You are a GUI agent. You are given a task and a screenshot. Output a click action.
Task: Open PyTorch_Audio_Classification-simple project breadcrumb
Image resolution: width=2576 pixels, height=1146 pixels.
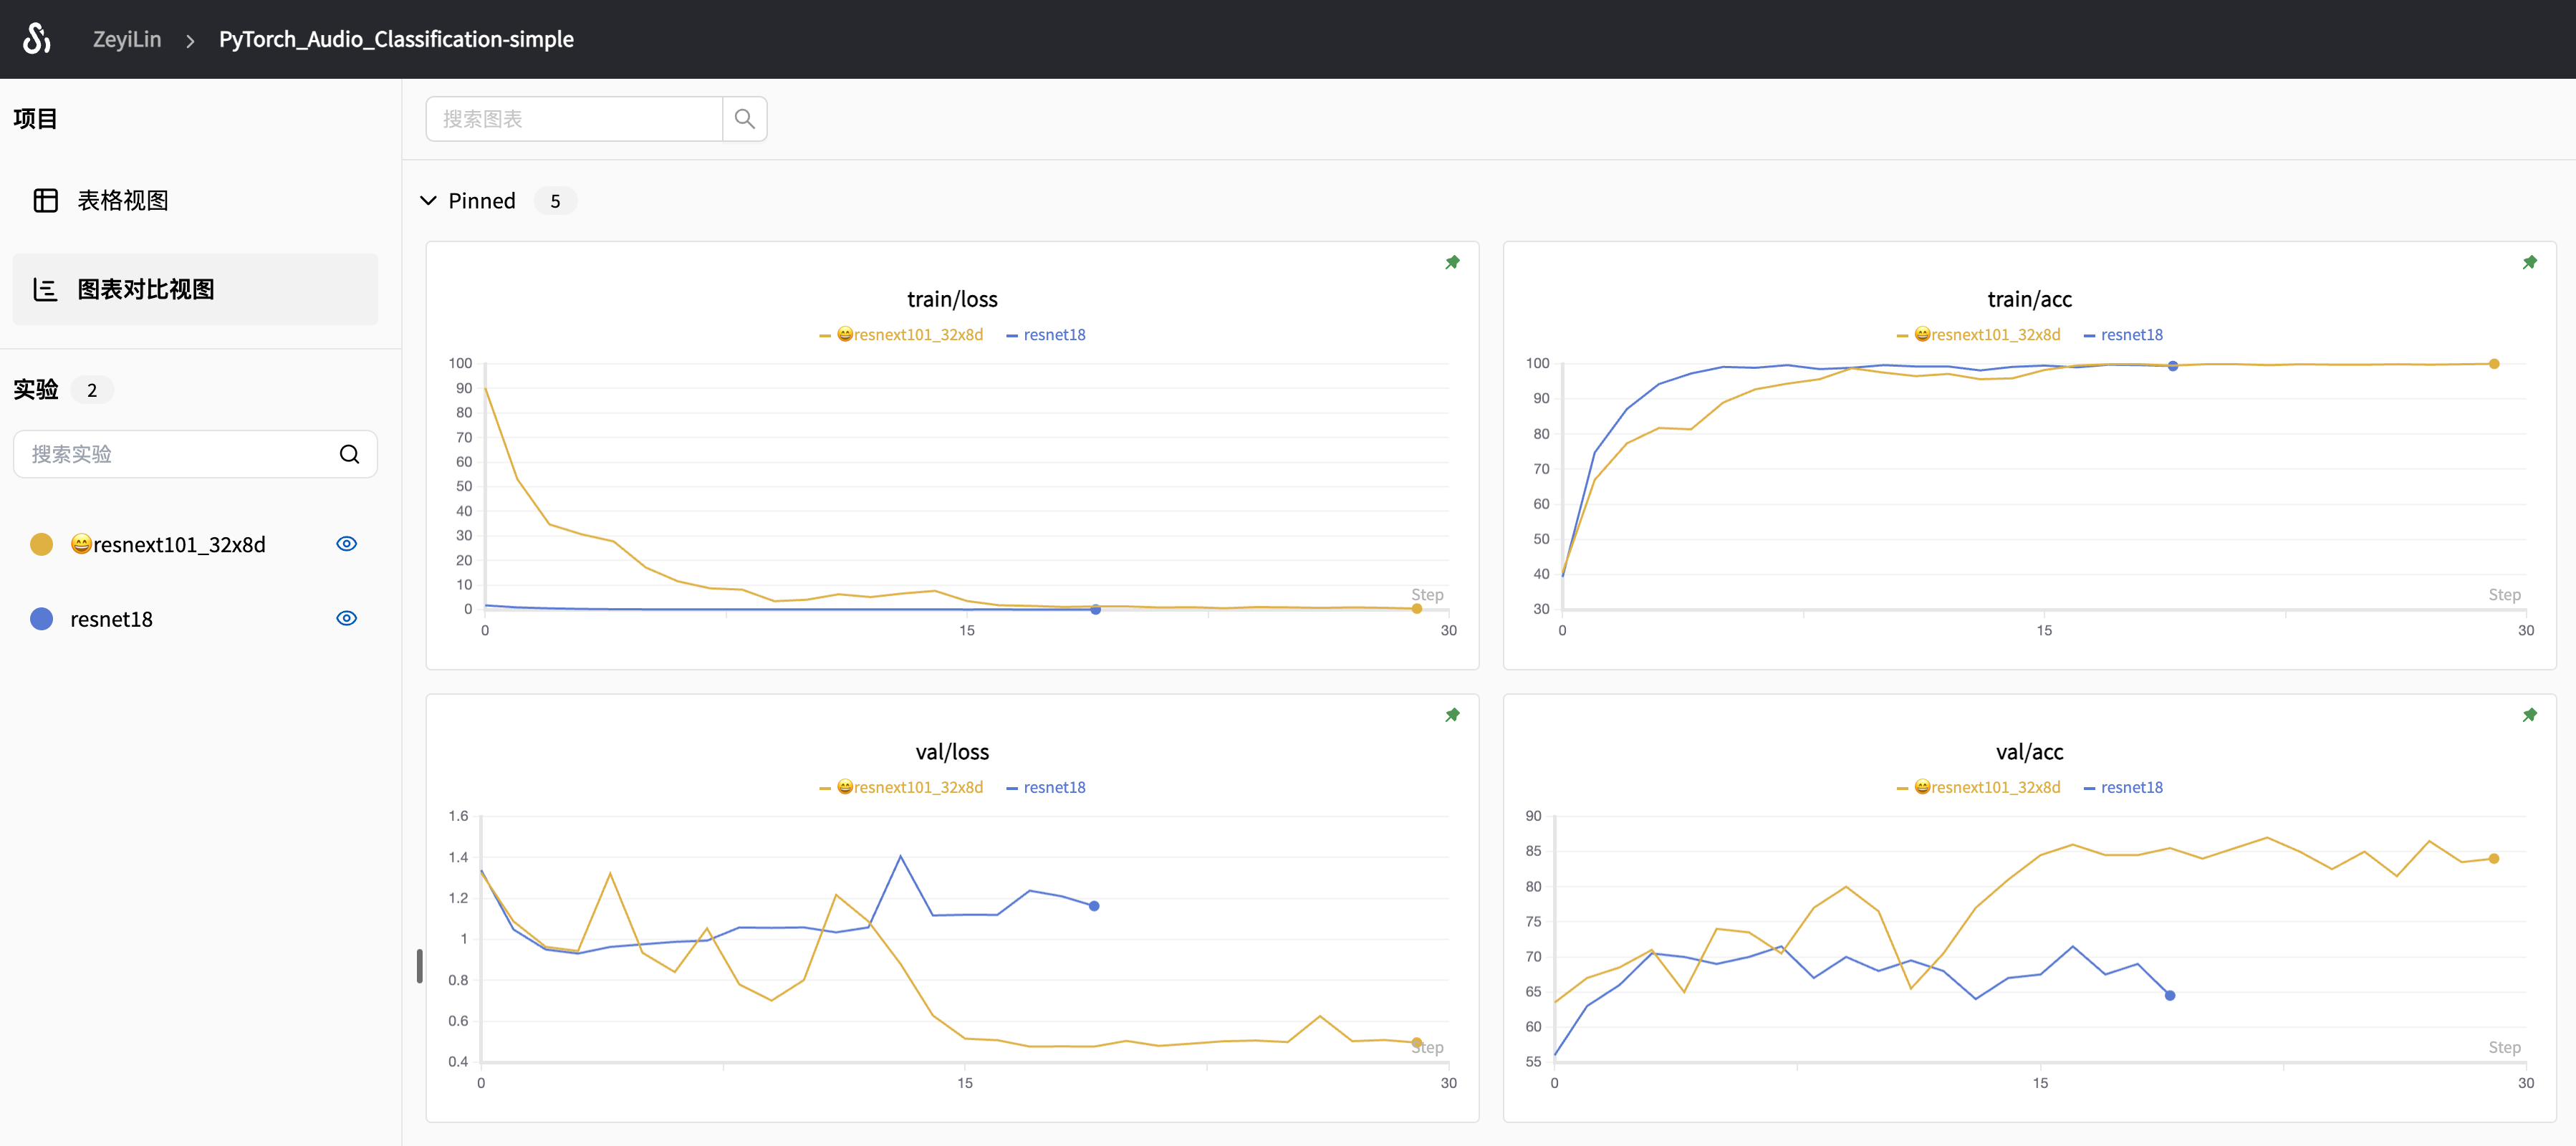coord(396,39)
